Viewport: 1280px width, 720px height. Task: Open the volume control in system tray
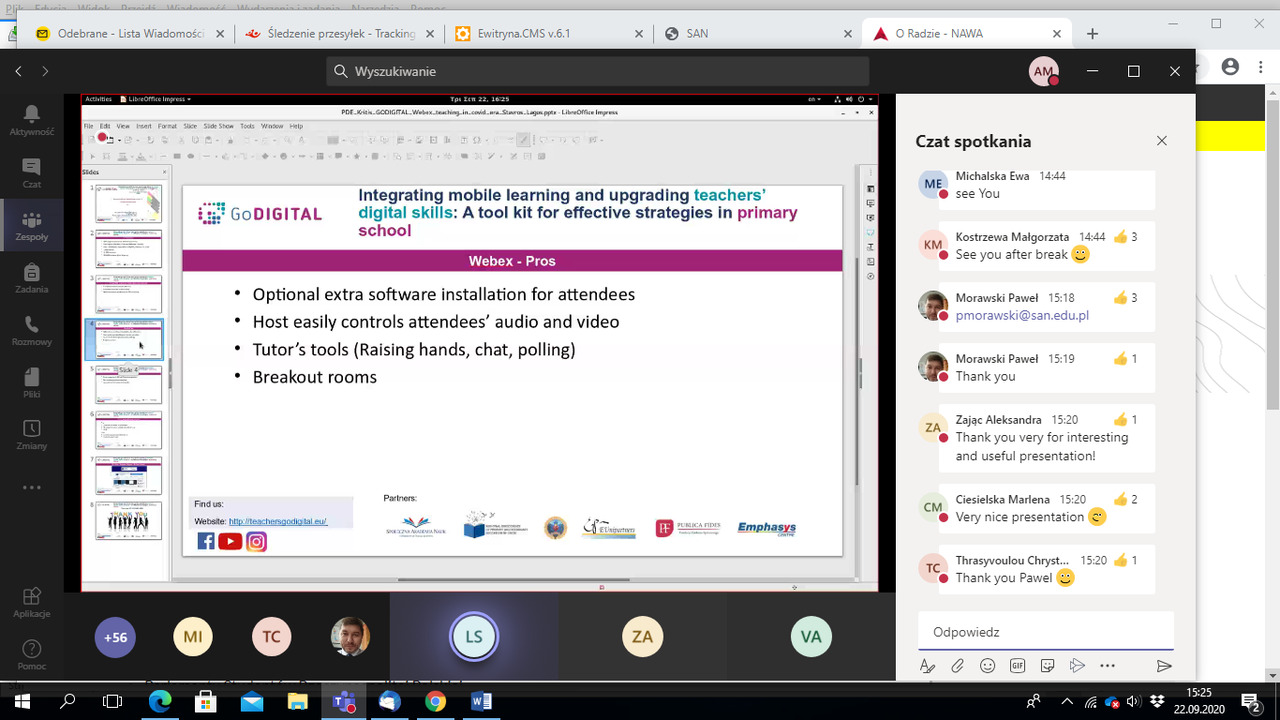pos(1136,702)
